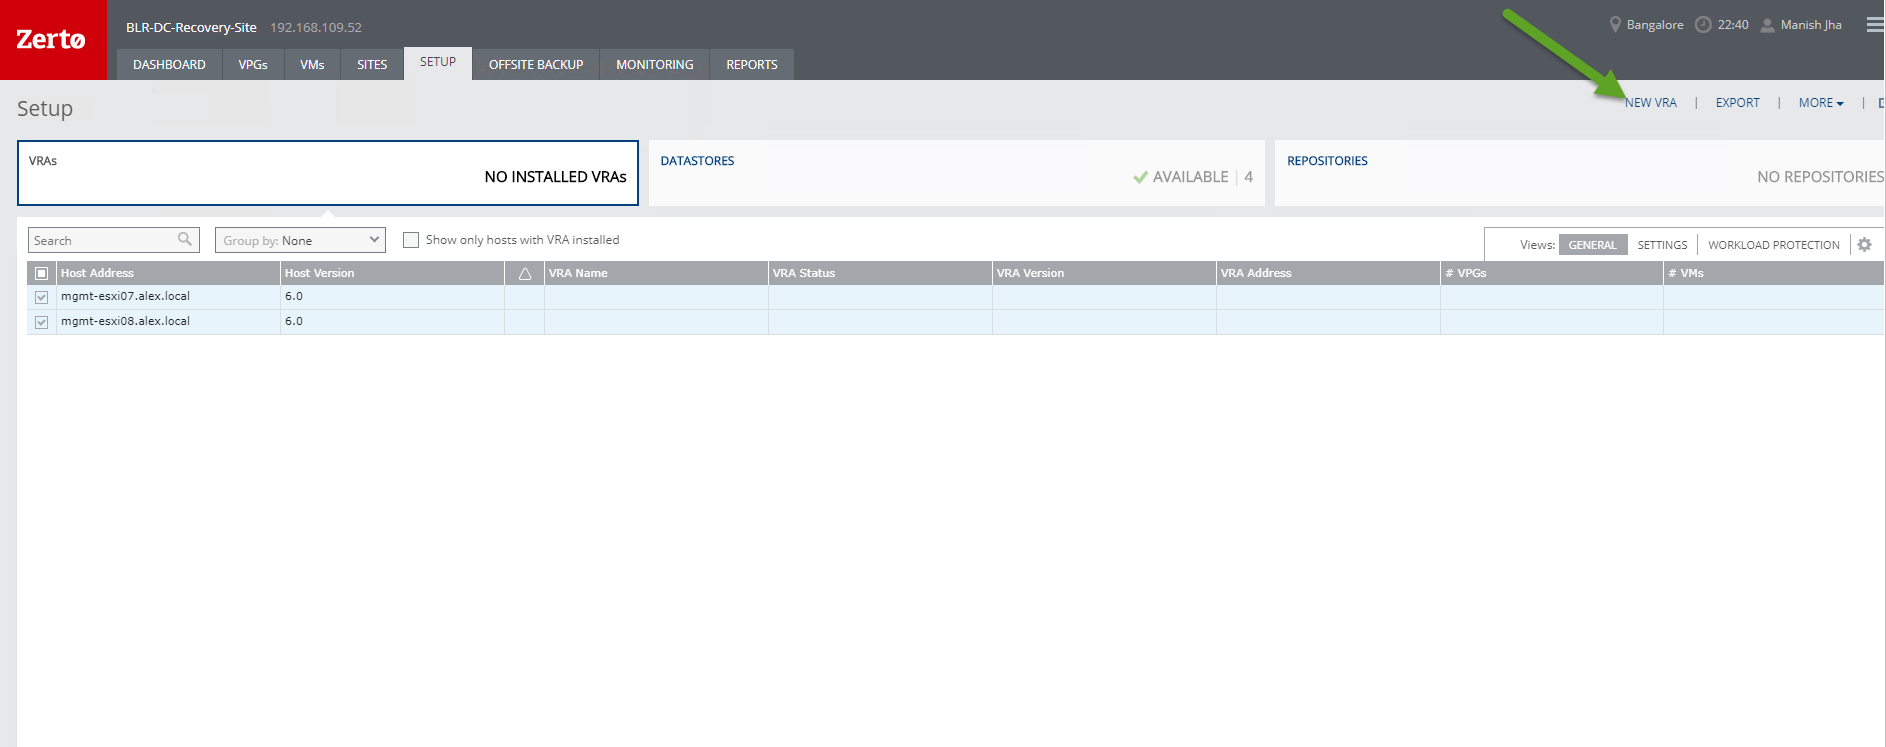Viewport: 1886px width, 747px height.
Task: Click the EXPORT link
Action: [x=1737, y=103]
